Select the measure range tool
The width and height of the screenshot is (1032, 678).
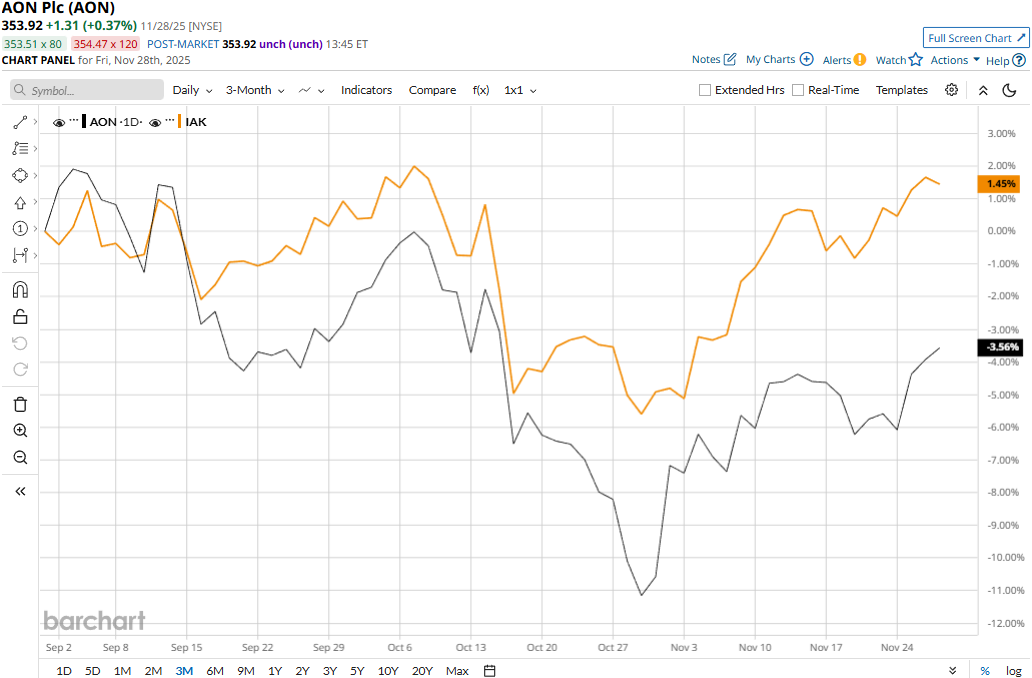[x=20, y=255]
